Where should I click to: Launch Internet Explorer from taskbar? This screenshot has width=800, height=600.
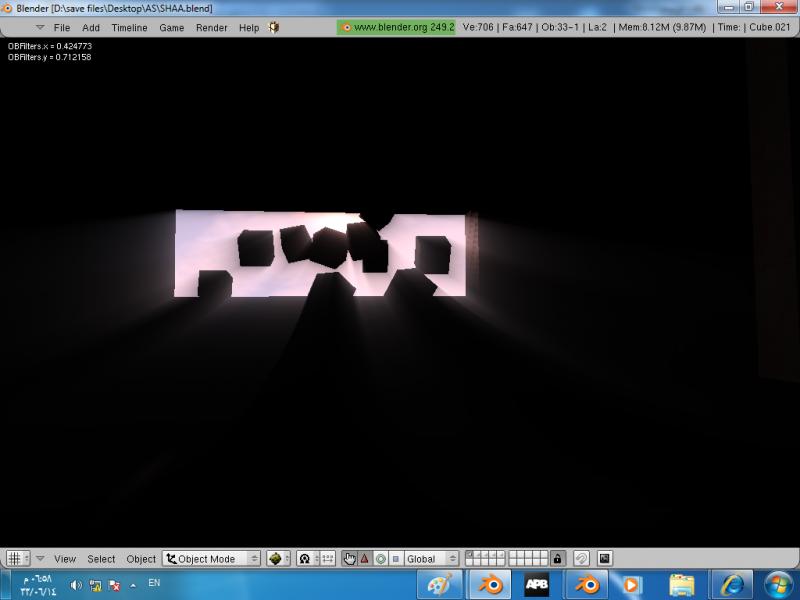pos(731,585)
